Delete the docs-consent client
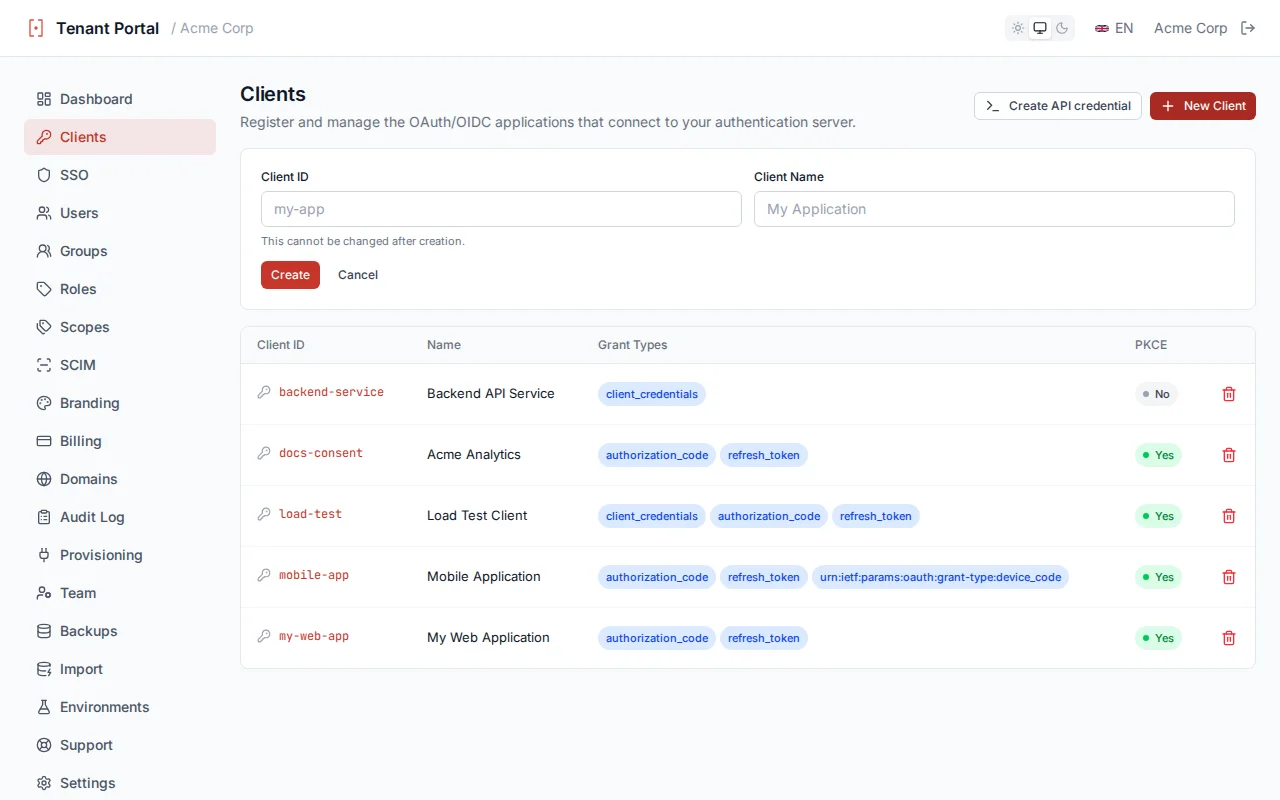Image resolution: width=1280 pixels, height=800 pixels. 1229,455
